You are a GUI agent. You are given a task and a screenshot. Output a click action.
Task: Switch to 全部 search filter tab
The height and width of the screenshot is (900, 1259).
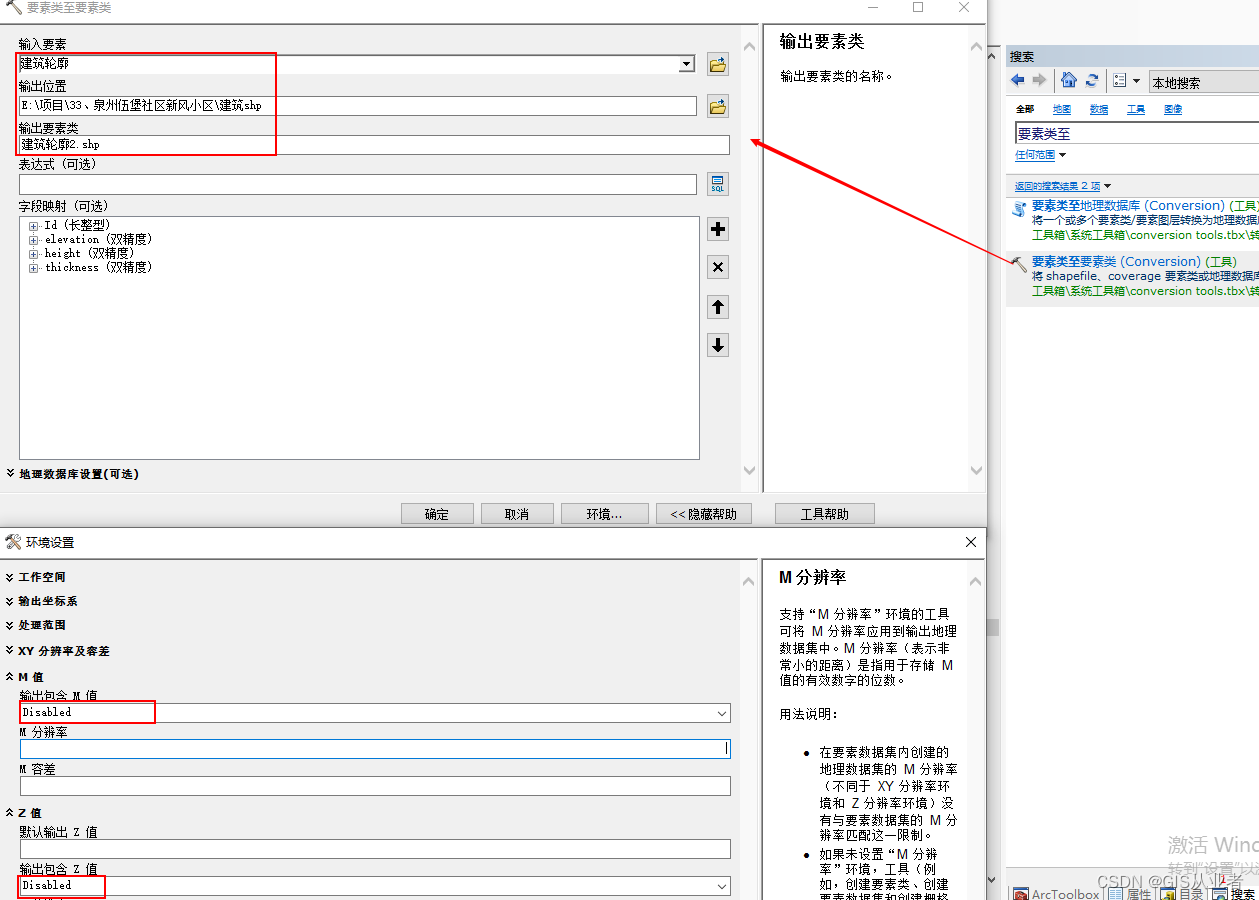point(1025,109)
